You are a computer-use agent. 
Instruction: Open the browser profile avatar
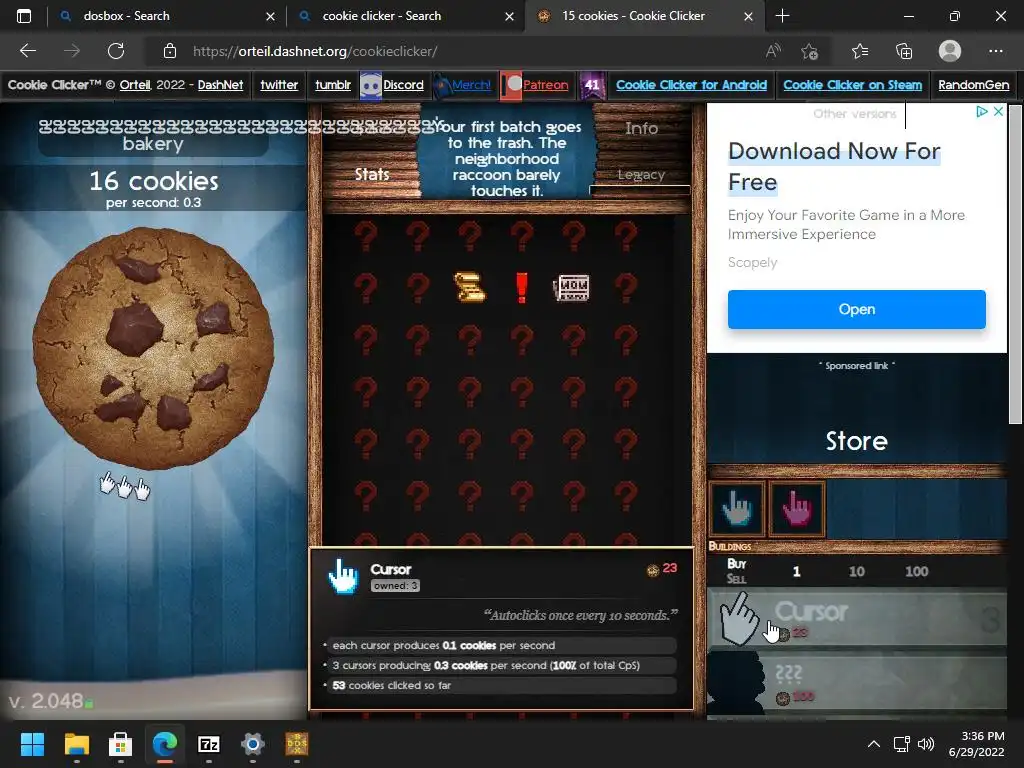pos(950,51)
